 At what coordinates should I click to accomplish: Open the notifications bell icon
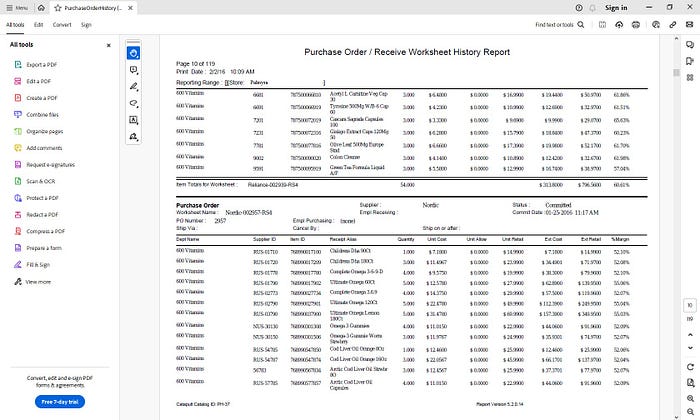(x=593, y=8)
